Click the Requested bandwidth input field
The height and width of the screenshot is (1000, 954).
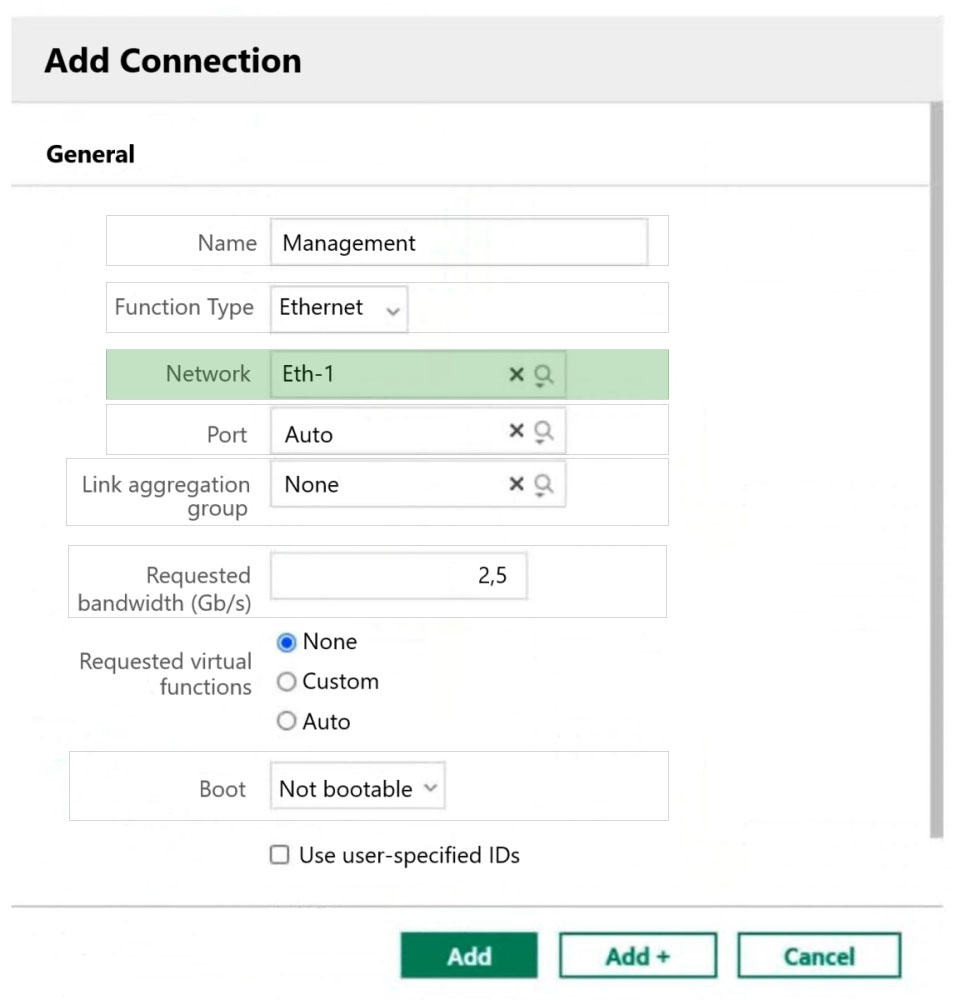pyautogui.click(x=399, y=576)
